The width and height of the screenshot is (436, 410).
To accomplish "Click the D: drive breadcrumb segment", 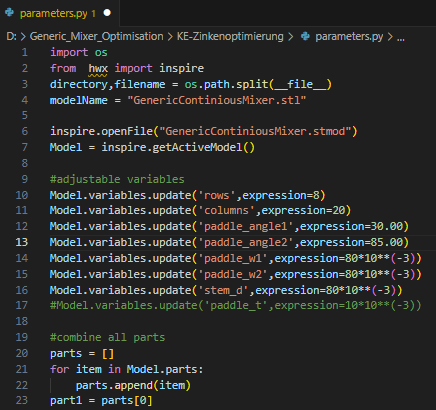I will (x=11, y=36).
